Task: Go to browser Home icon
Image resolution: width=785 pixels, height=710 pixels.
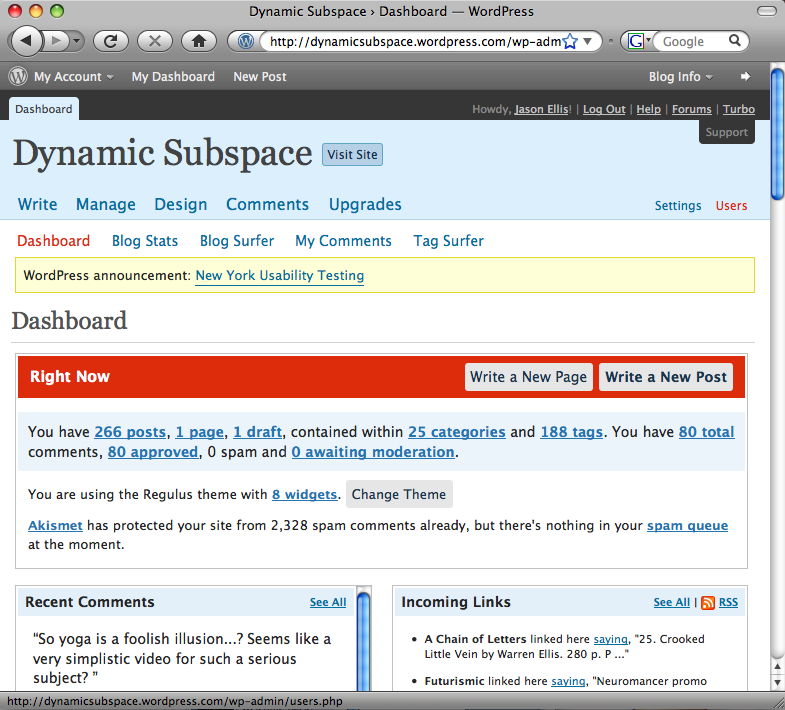Action: 198,41
